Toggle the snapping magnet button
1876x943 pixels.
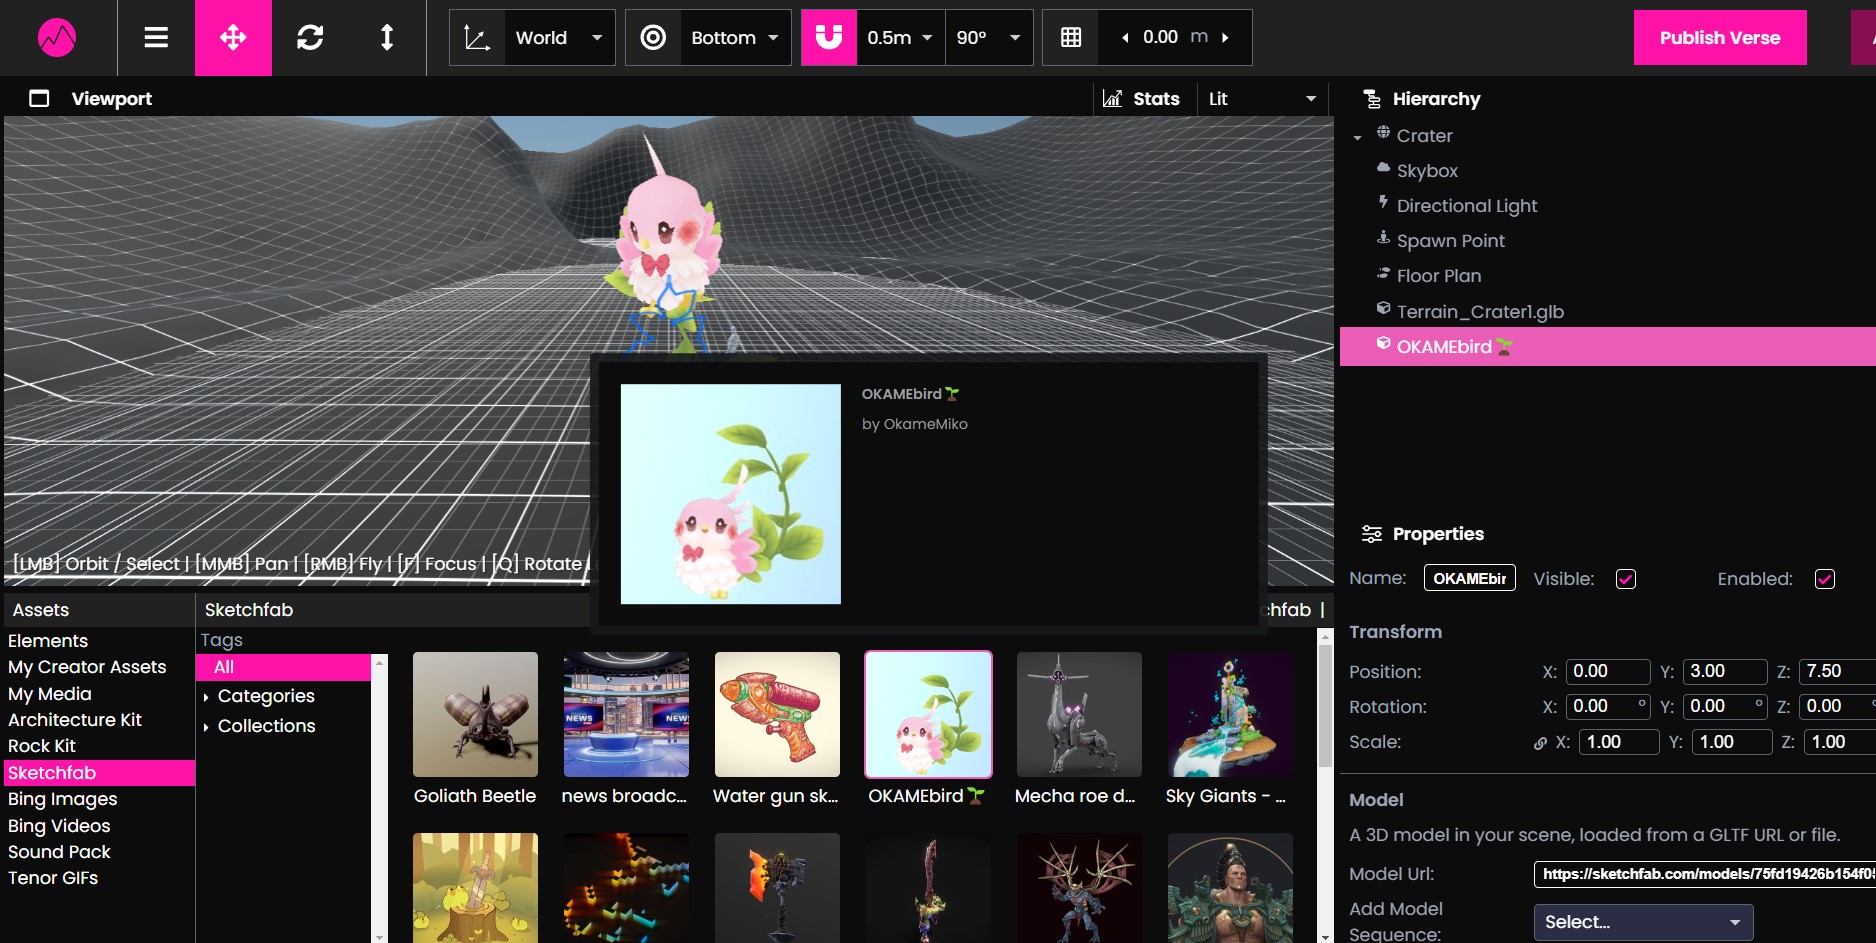pos(829,38)
